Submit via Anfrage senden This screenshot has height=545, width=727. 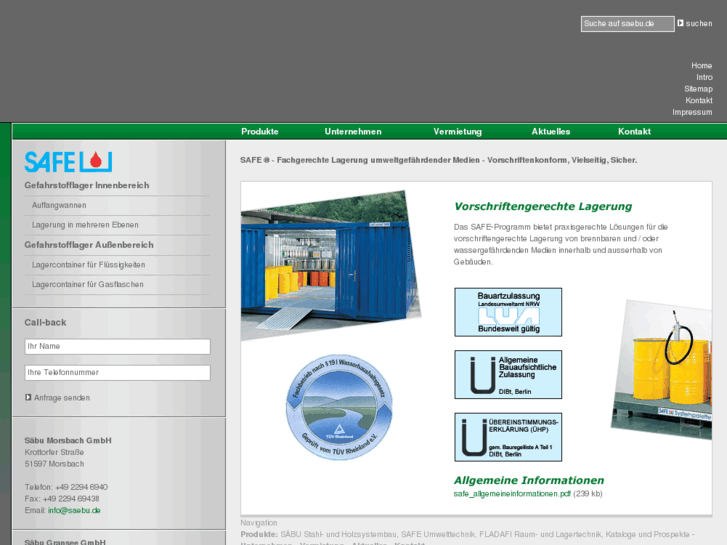click(x=62, y=398)
